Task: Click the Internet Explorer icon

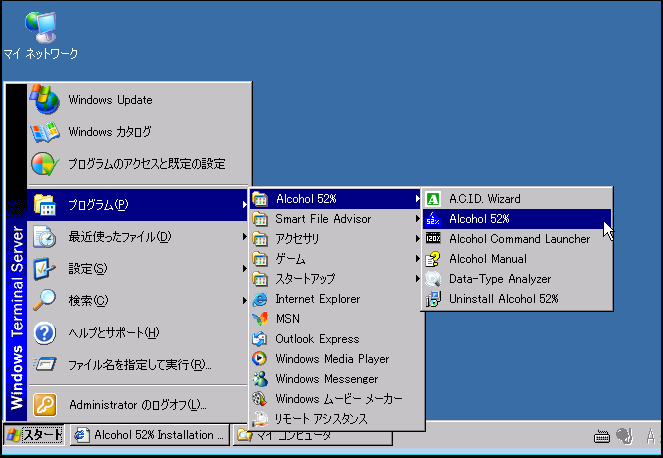Action: pyautogui.click(x=260, y=299)
